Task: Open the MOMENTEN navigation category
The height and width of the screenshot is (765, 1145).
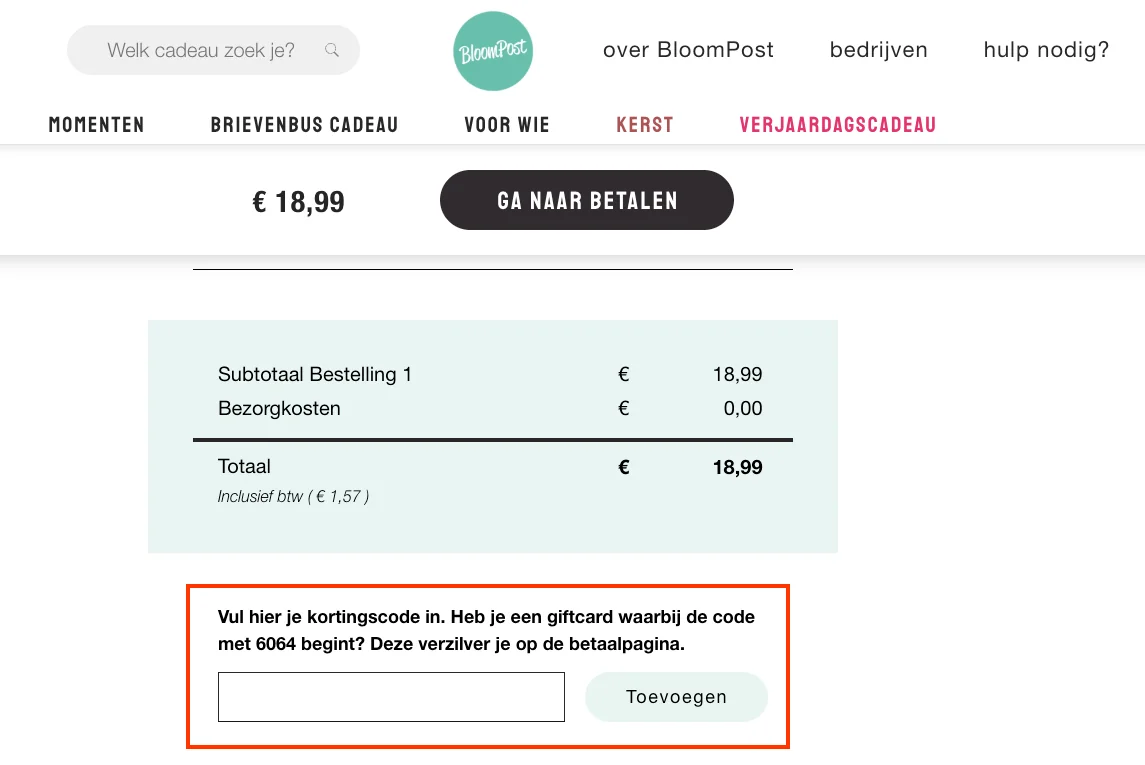Action: click(x=96, y=124)
